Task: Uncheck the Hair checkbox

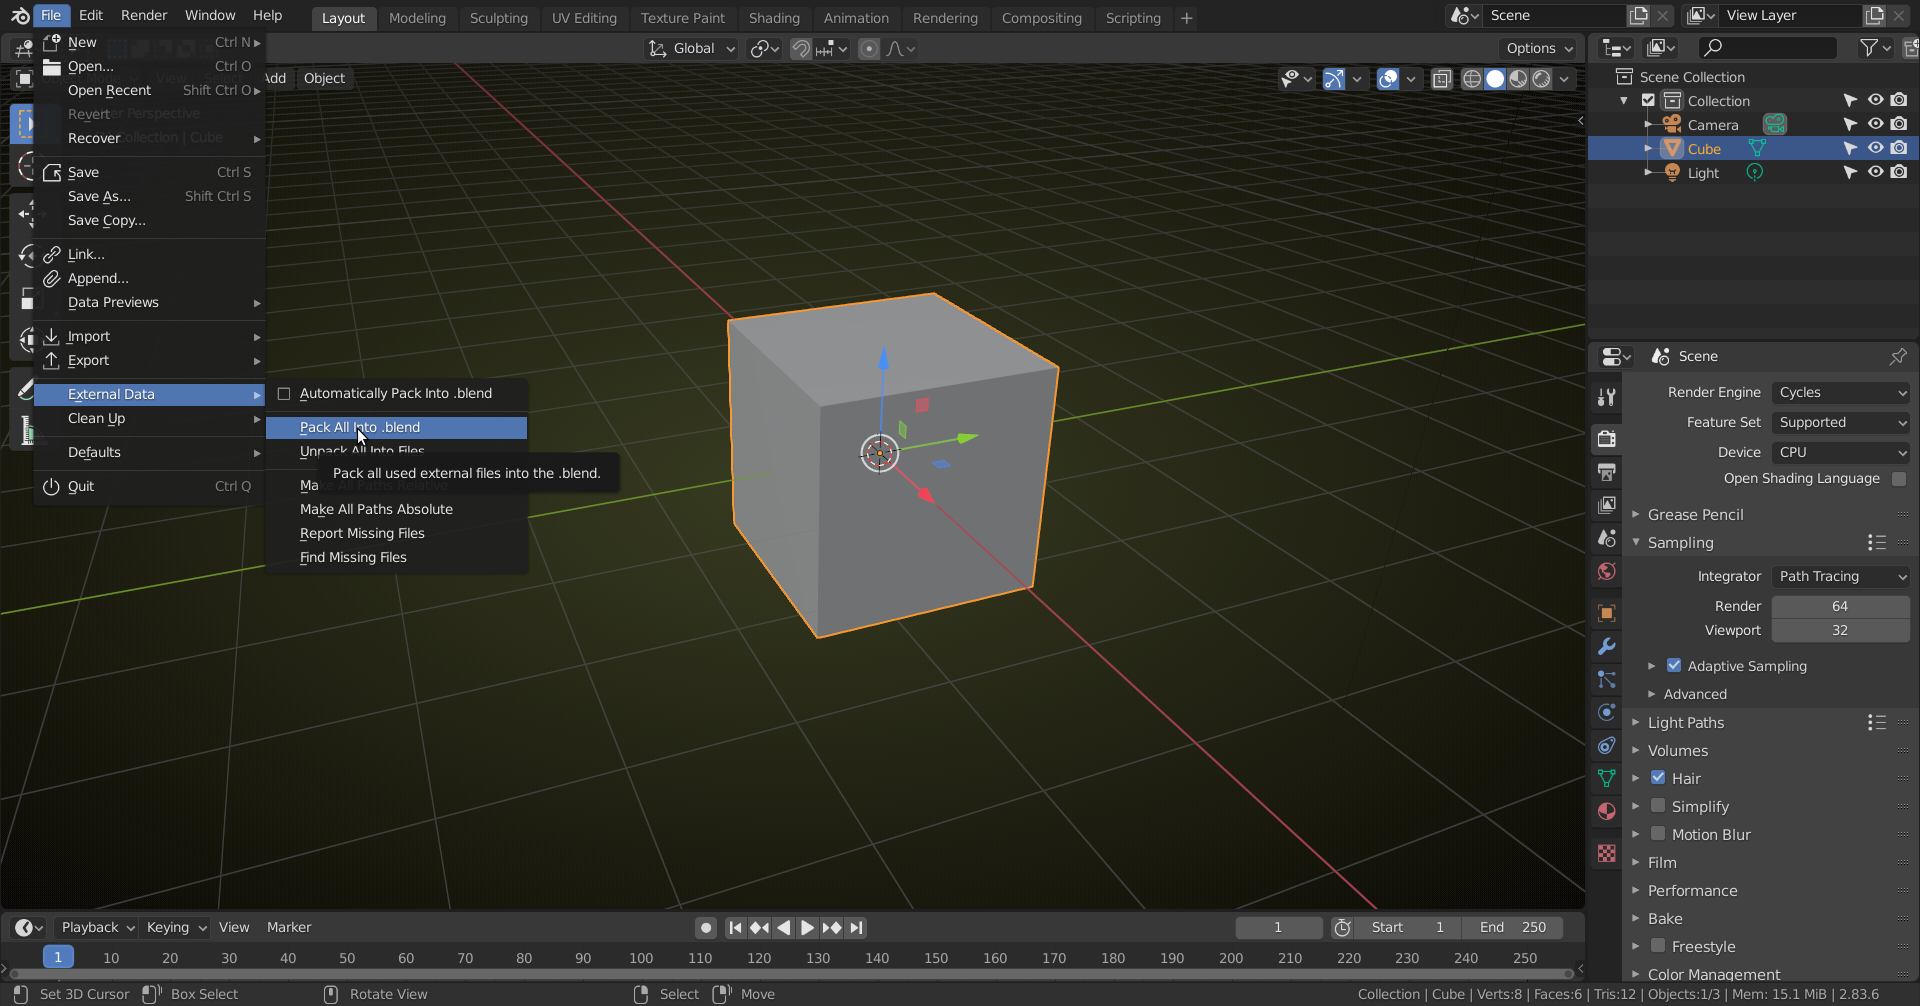Action: coord(1658,777)
